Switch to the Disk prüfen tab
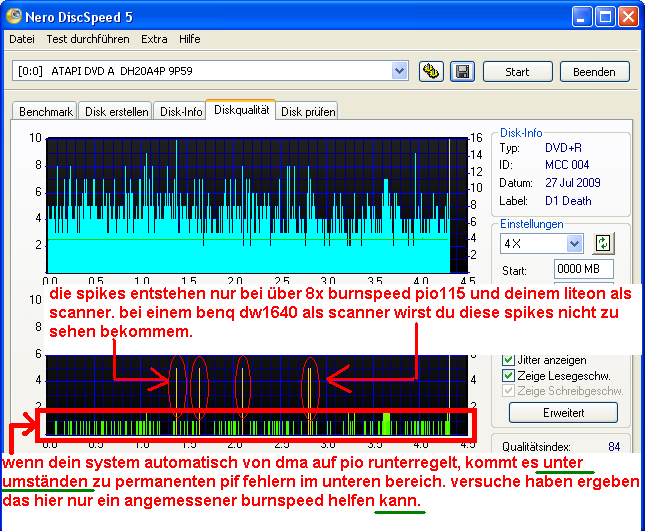The width and height of the screenshot is (645, 531). (x=308, y=111)
